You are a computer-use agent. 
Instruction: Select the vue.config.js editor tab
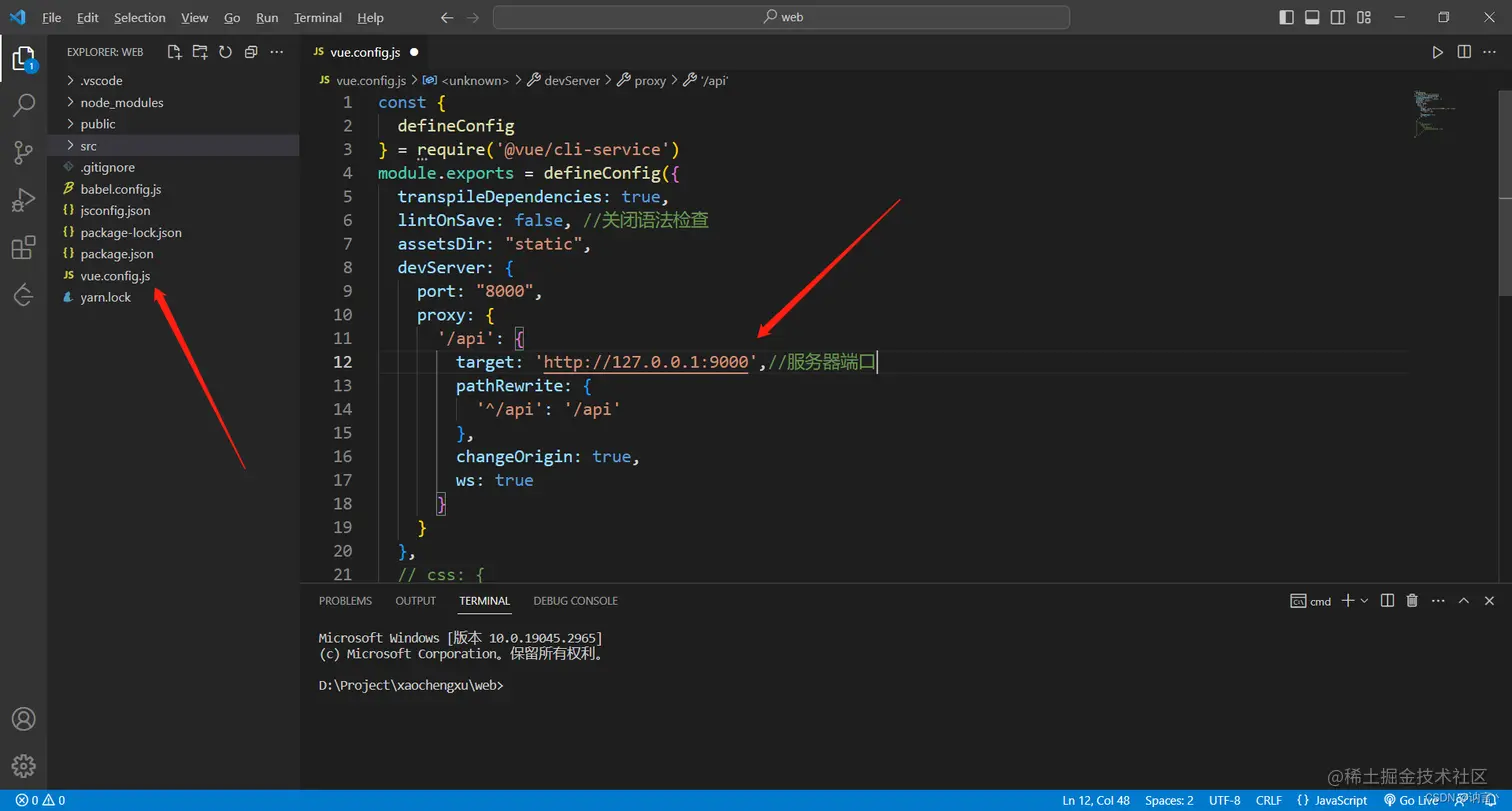[x=365, y=52]
